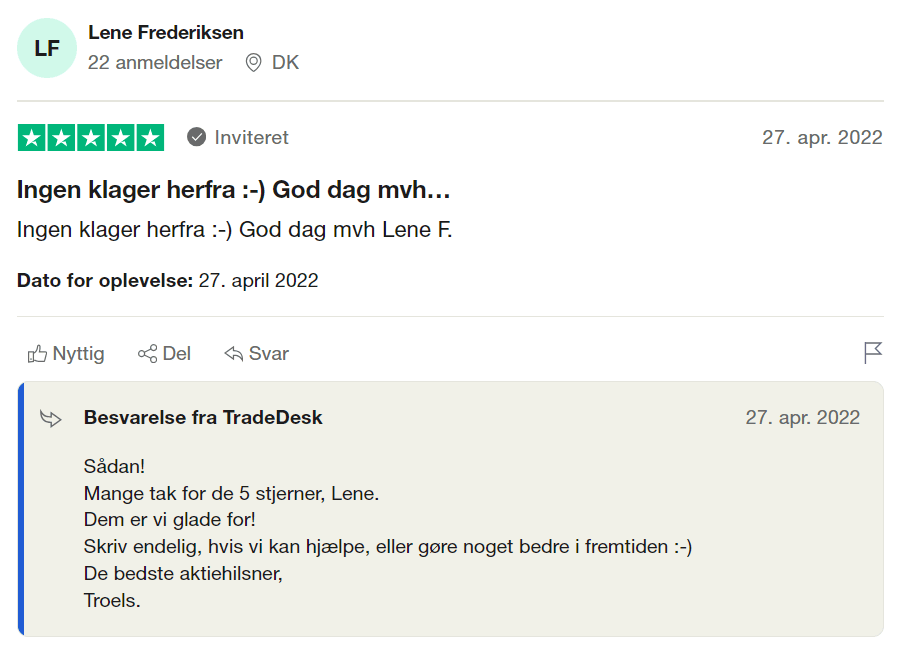This screenshot has width=897, height=651.
Task: Click the fifth green star
Action: click(x=150, y=138)
